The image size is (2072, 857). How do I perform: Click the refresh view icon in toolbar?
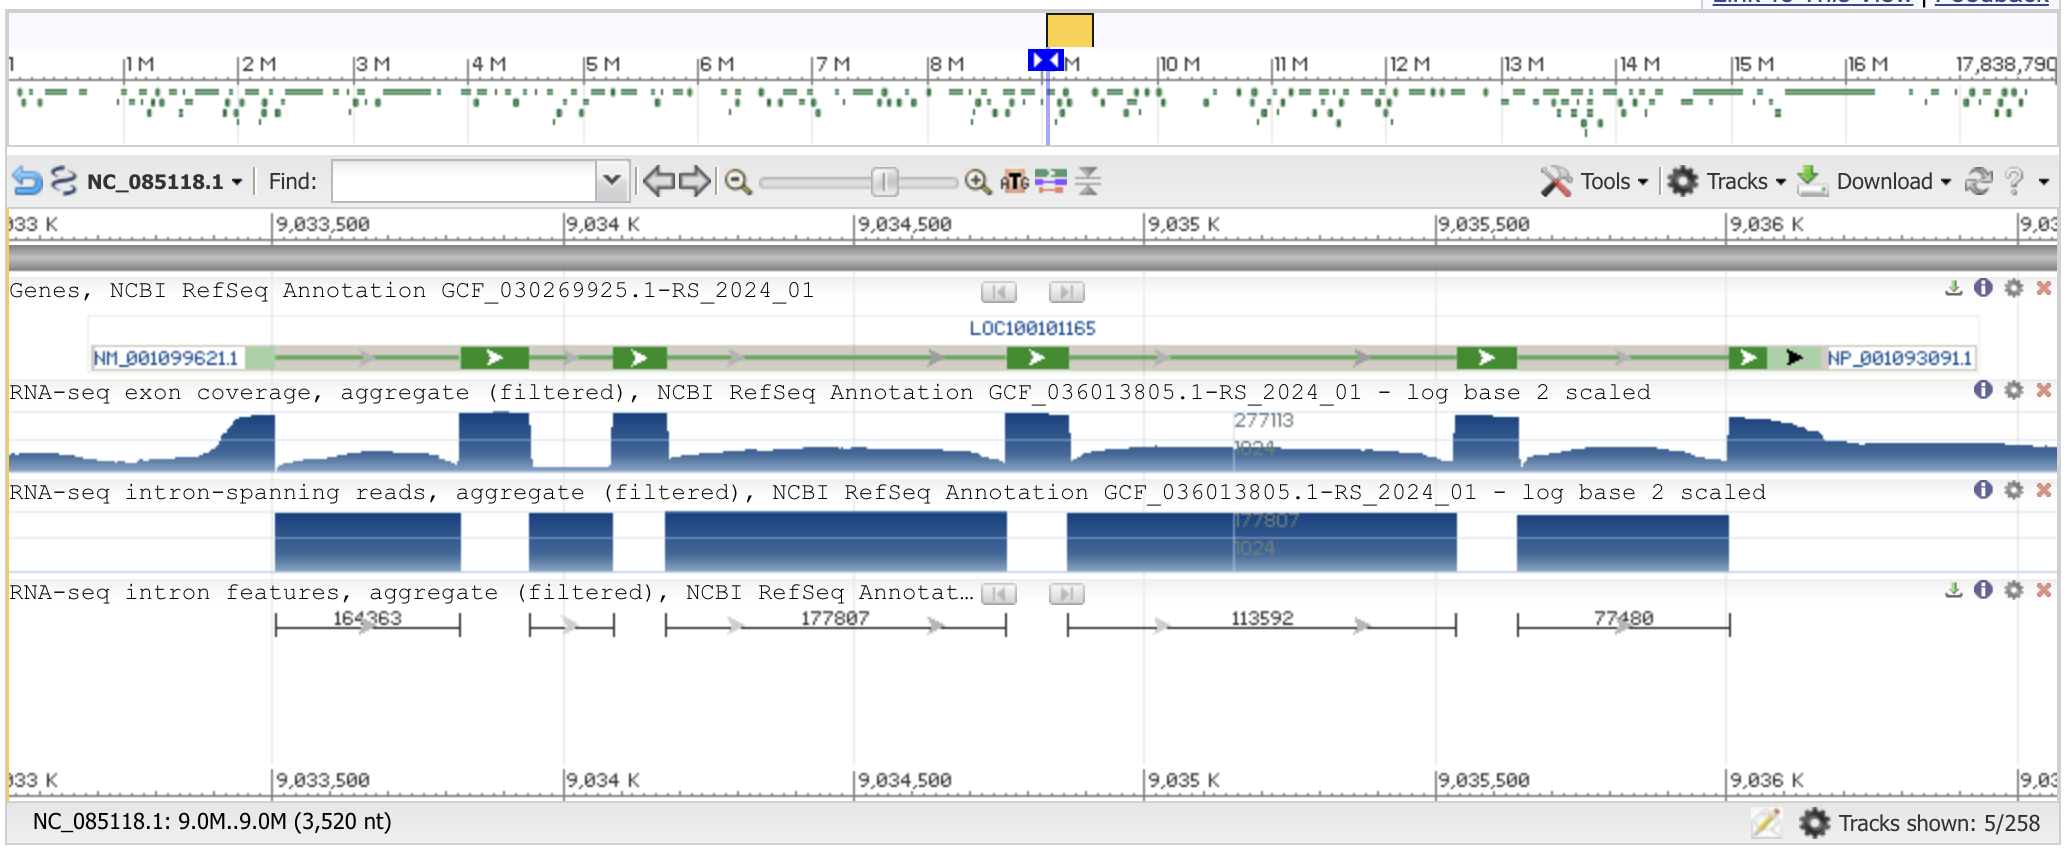coord(1978,181)
